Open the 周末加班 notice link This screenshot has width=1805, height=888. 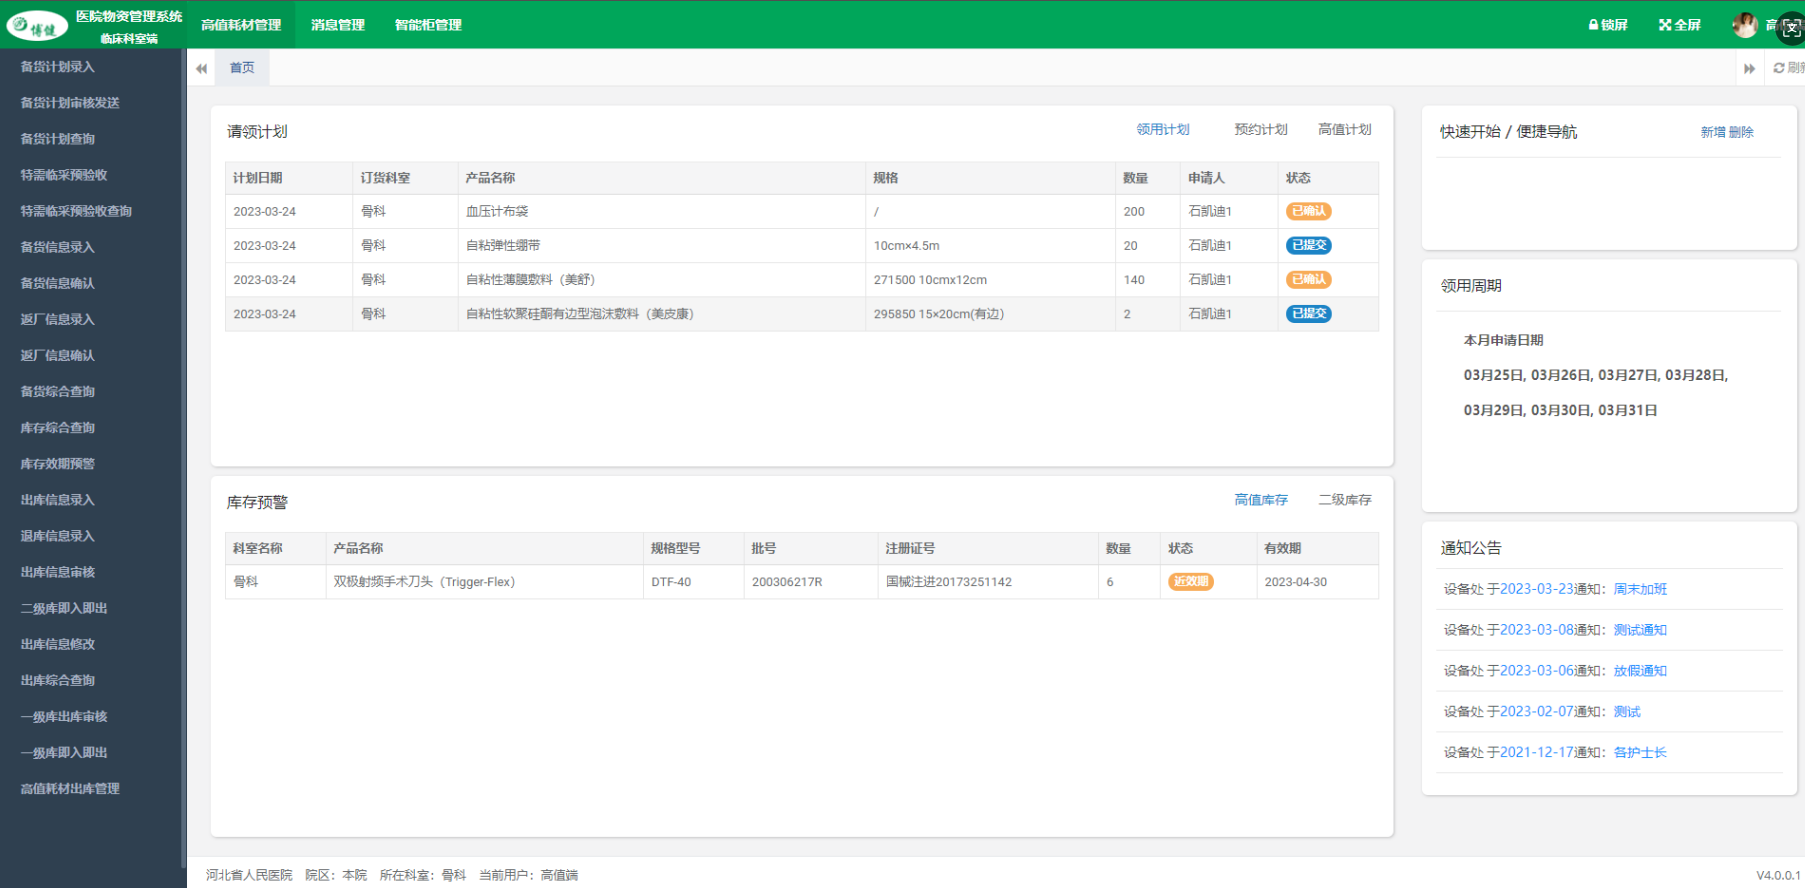[1640, 589]
